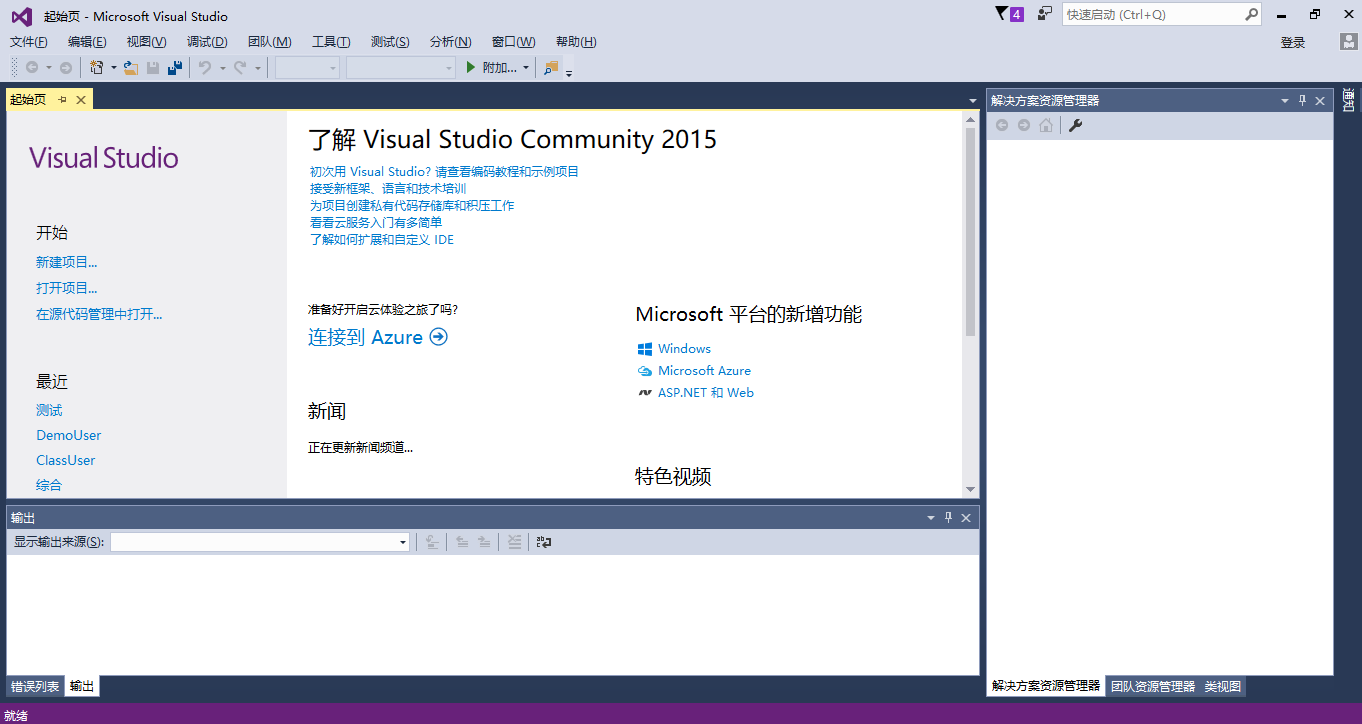
Task: Open the active files dropdown at tab strip end
Action: 973,101
